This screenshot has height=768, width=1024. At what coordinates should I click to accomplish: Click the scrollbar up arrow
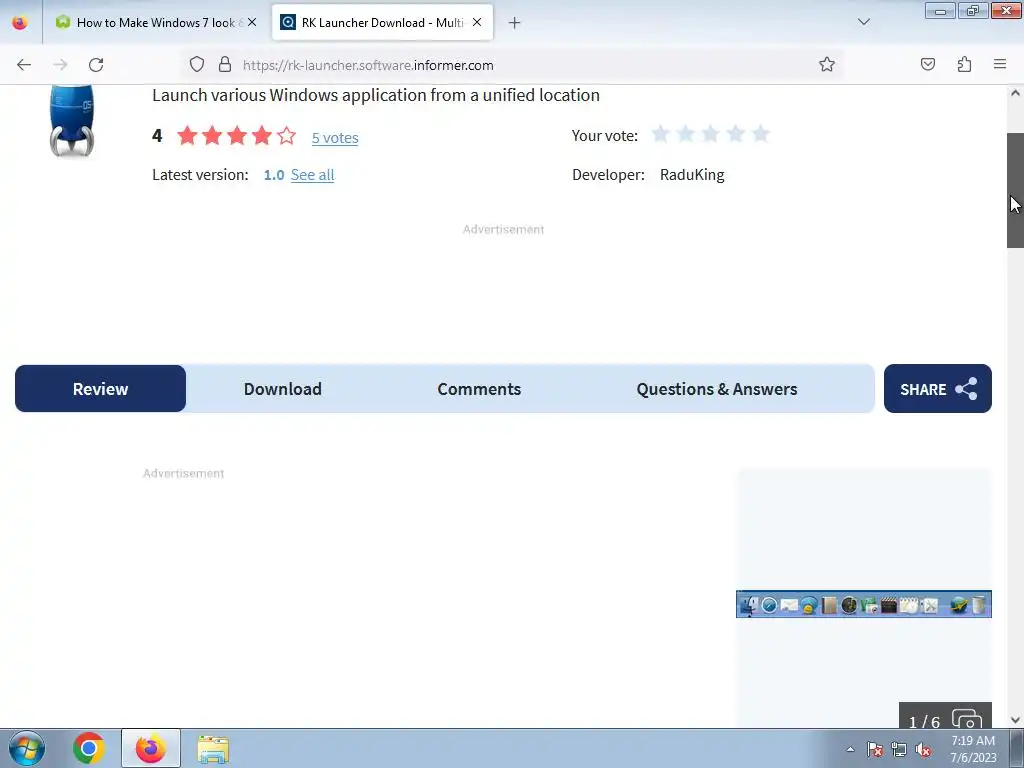[1015, 93]
